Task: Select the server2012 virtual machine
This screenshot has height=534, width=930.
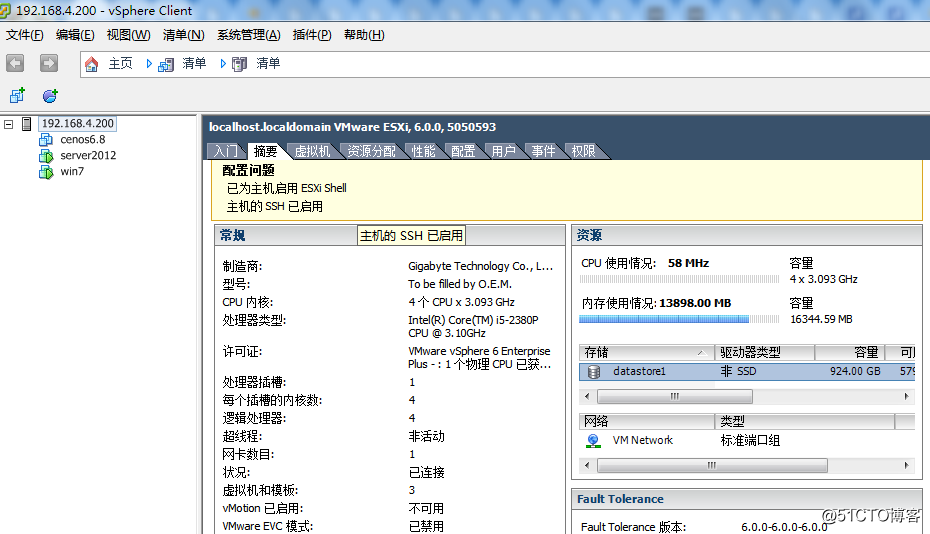Action: click(x=87, y=156)
